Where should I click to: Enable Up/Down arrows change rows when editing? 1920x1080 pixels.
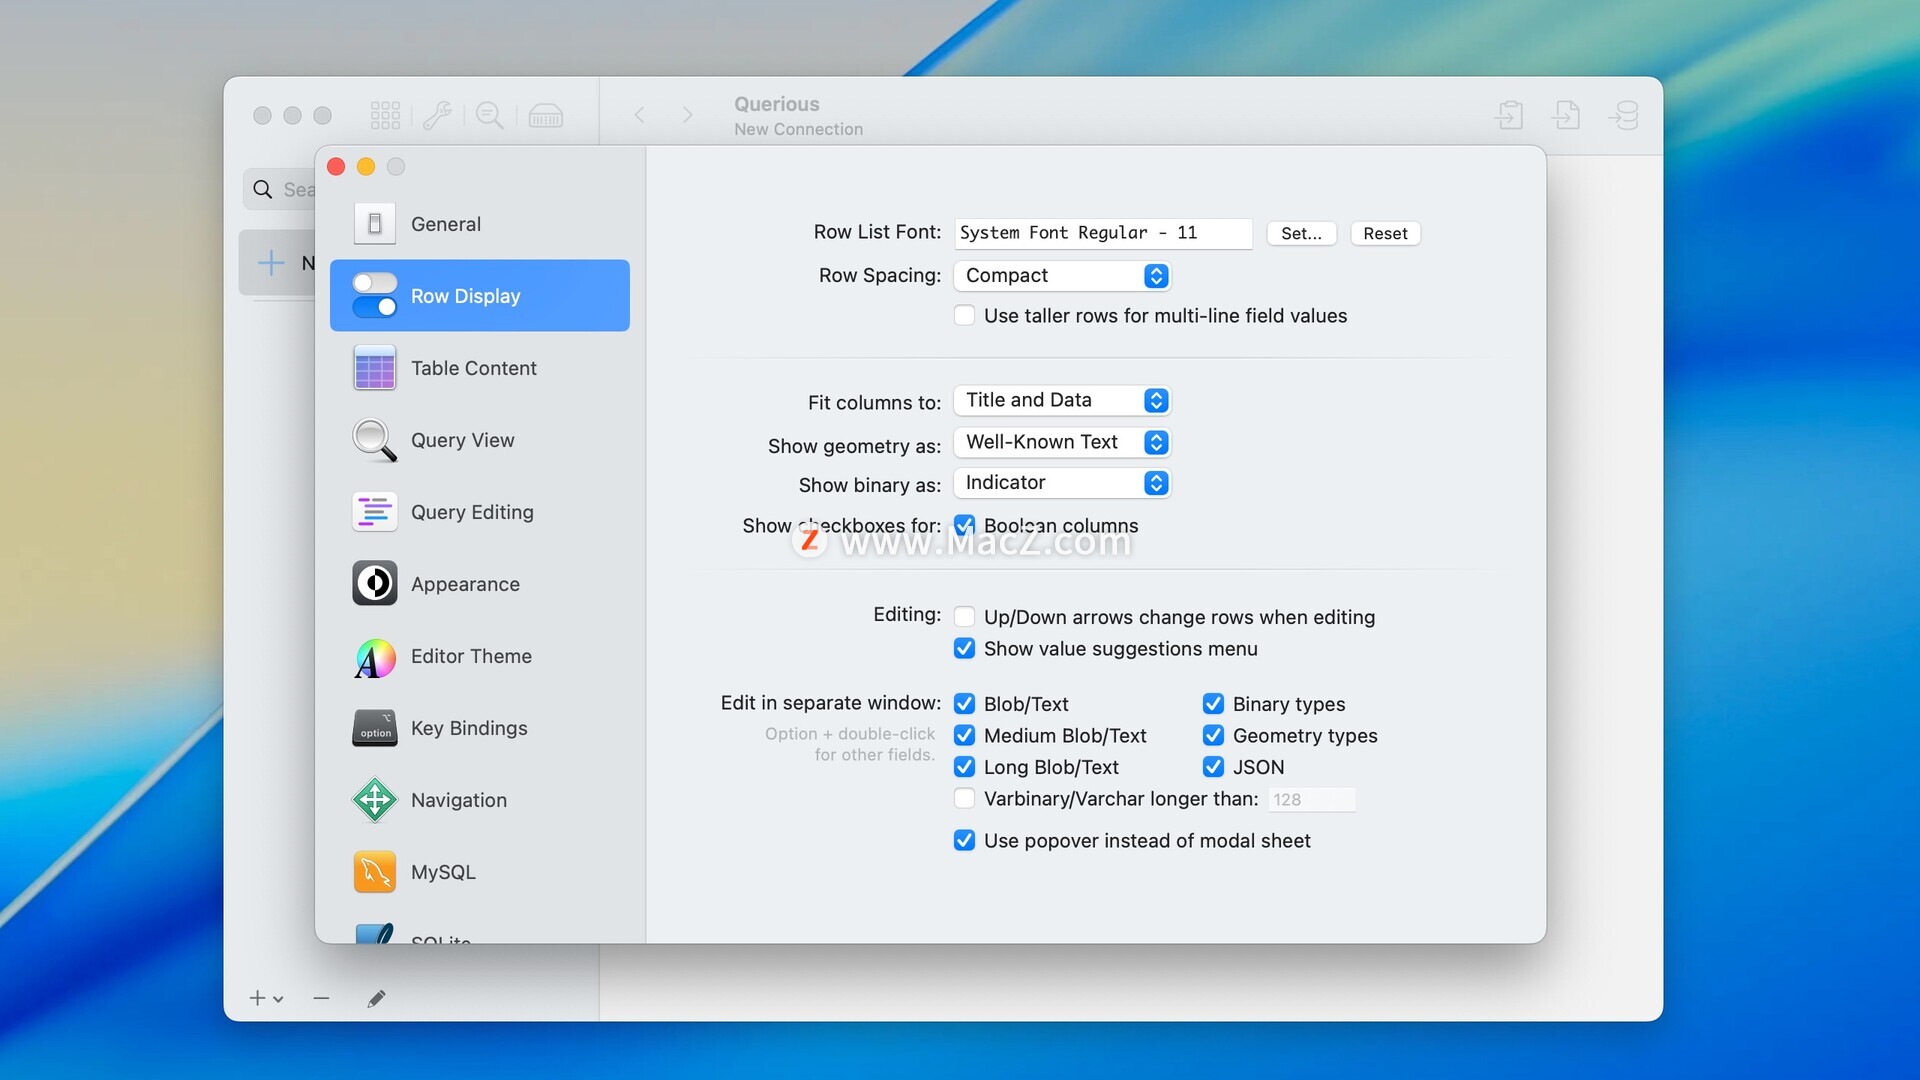tap(964, 617)
